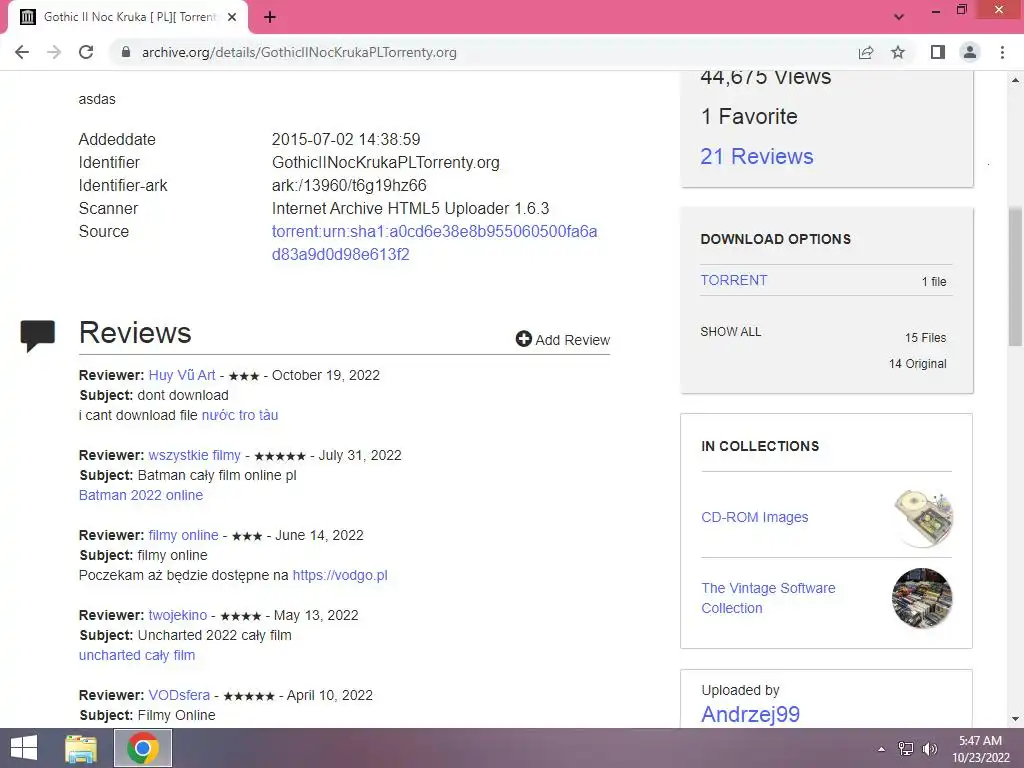Click the 1 file count beside TORRENT
This screenshot has height=768, width=1024.
tap(934, 281)
